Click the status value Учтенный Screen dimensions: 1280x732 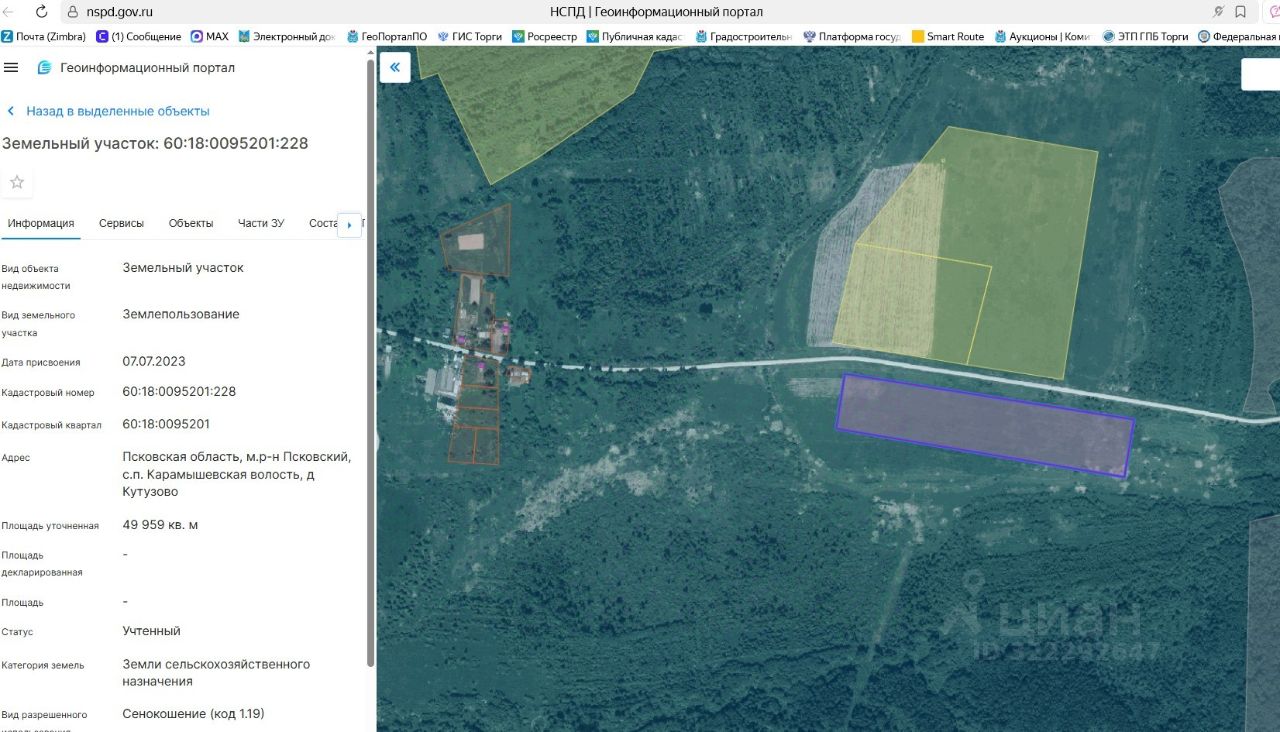coord(152,631)
